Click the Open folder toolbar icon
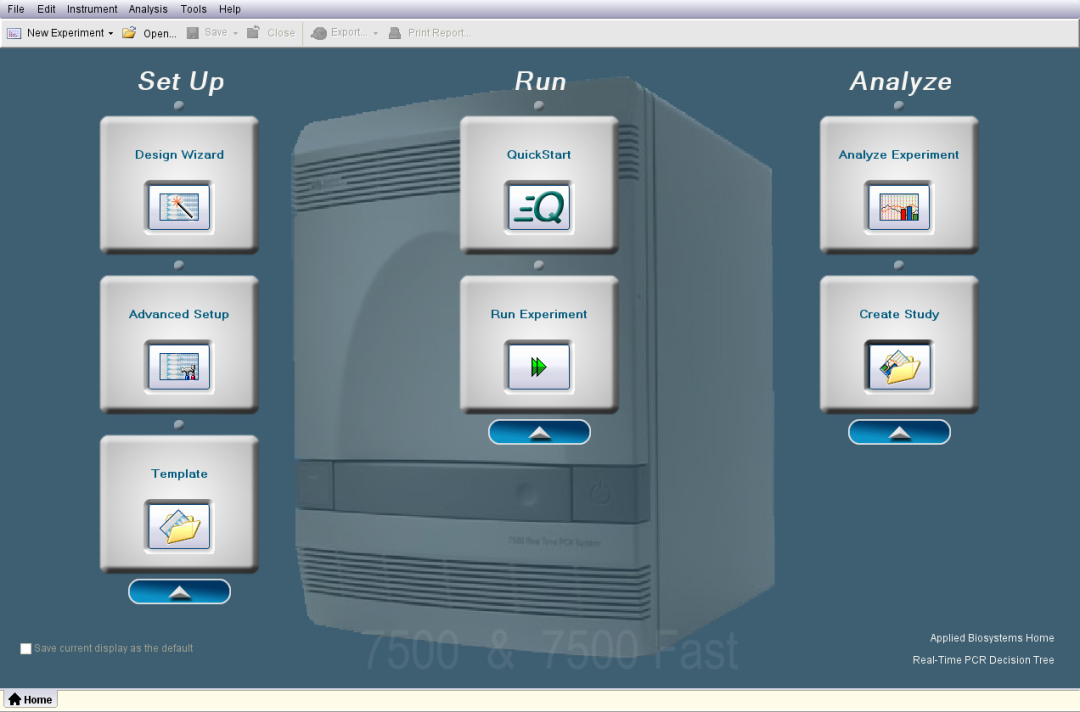This screenshot has width=1080, height=712. pyautogui.click(x=130, y=33)
